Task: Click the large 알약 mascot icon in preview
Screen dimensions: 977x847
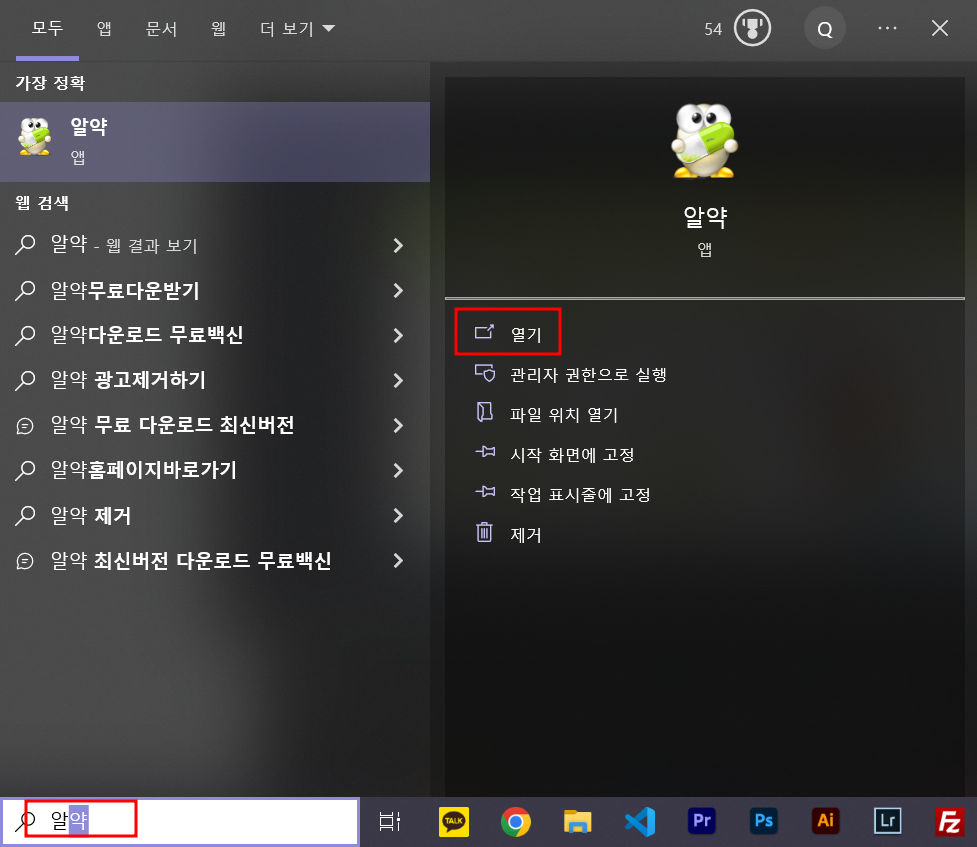Action: click(705, 140)
